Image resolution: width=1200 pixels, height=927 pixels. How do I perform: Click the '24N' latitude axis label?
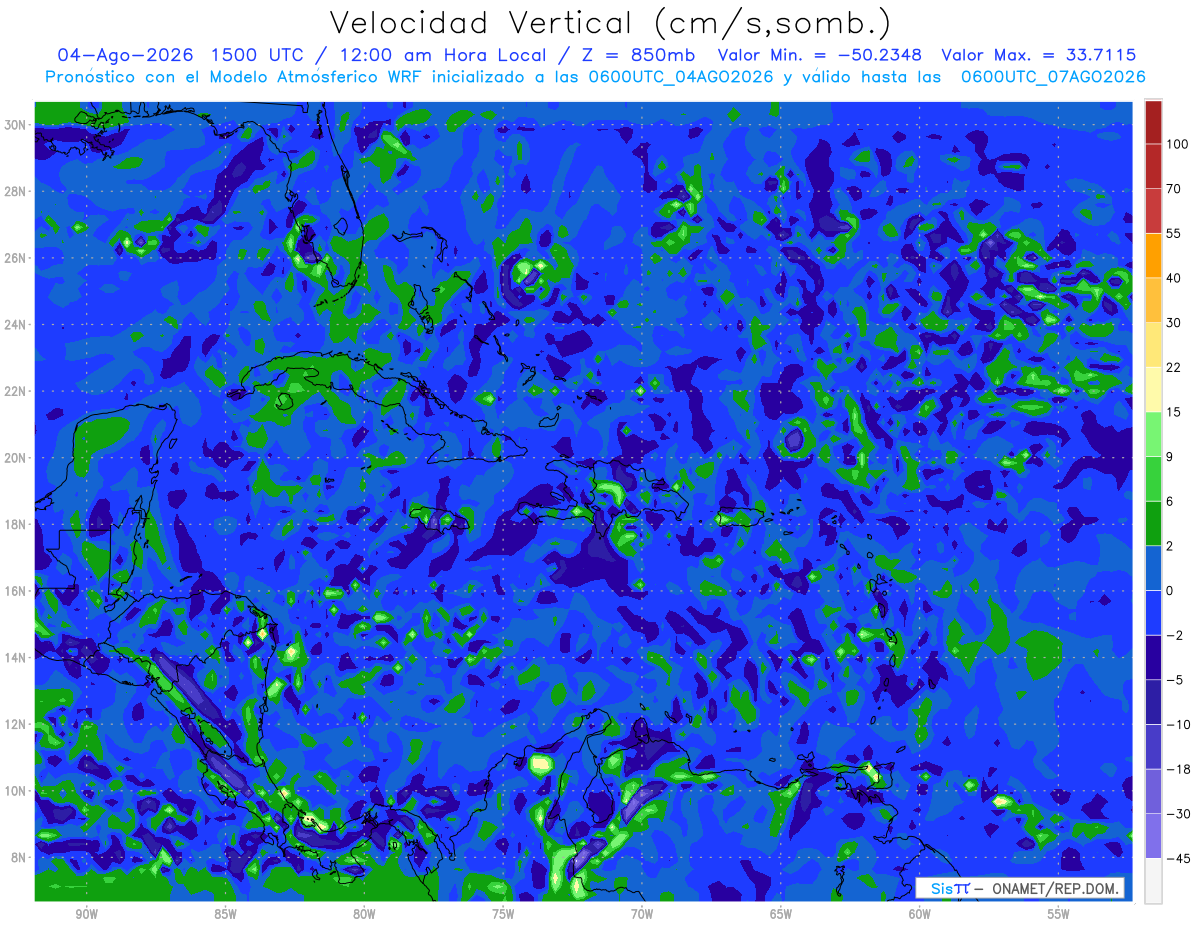16,324
